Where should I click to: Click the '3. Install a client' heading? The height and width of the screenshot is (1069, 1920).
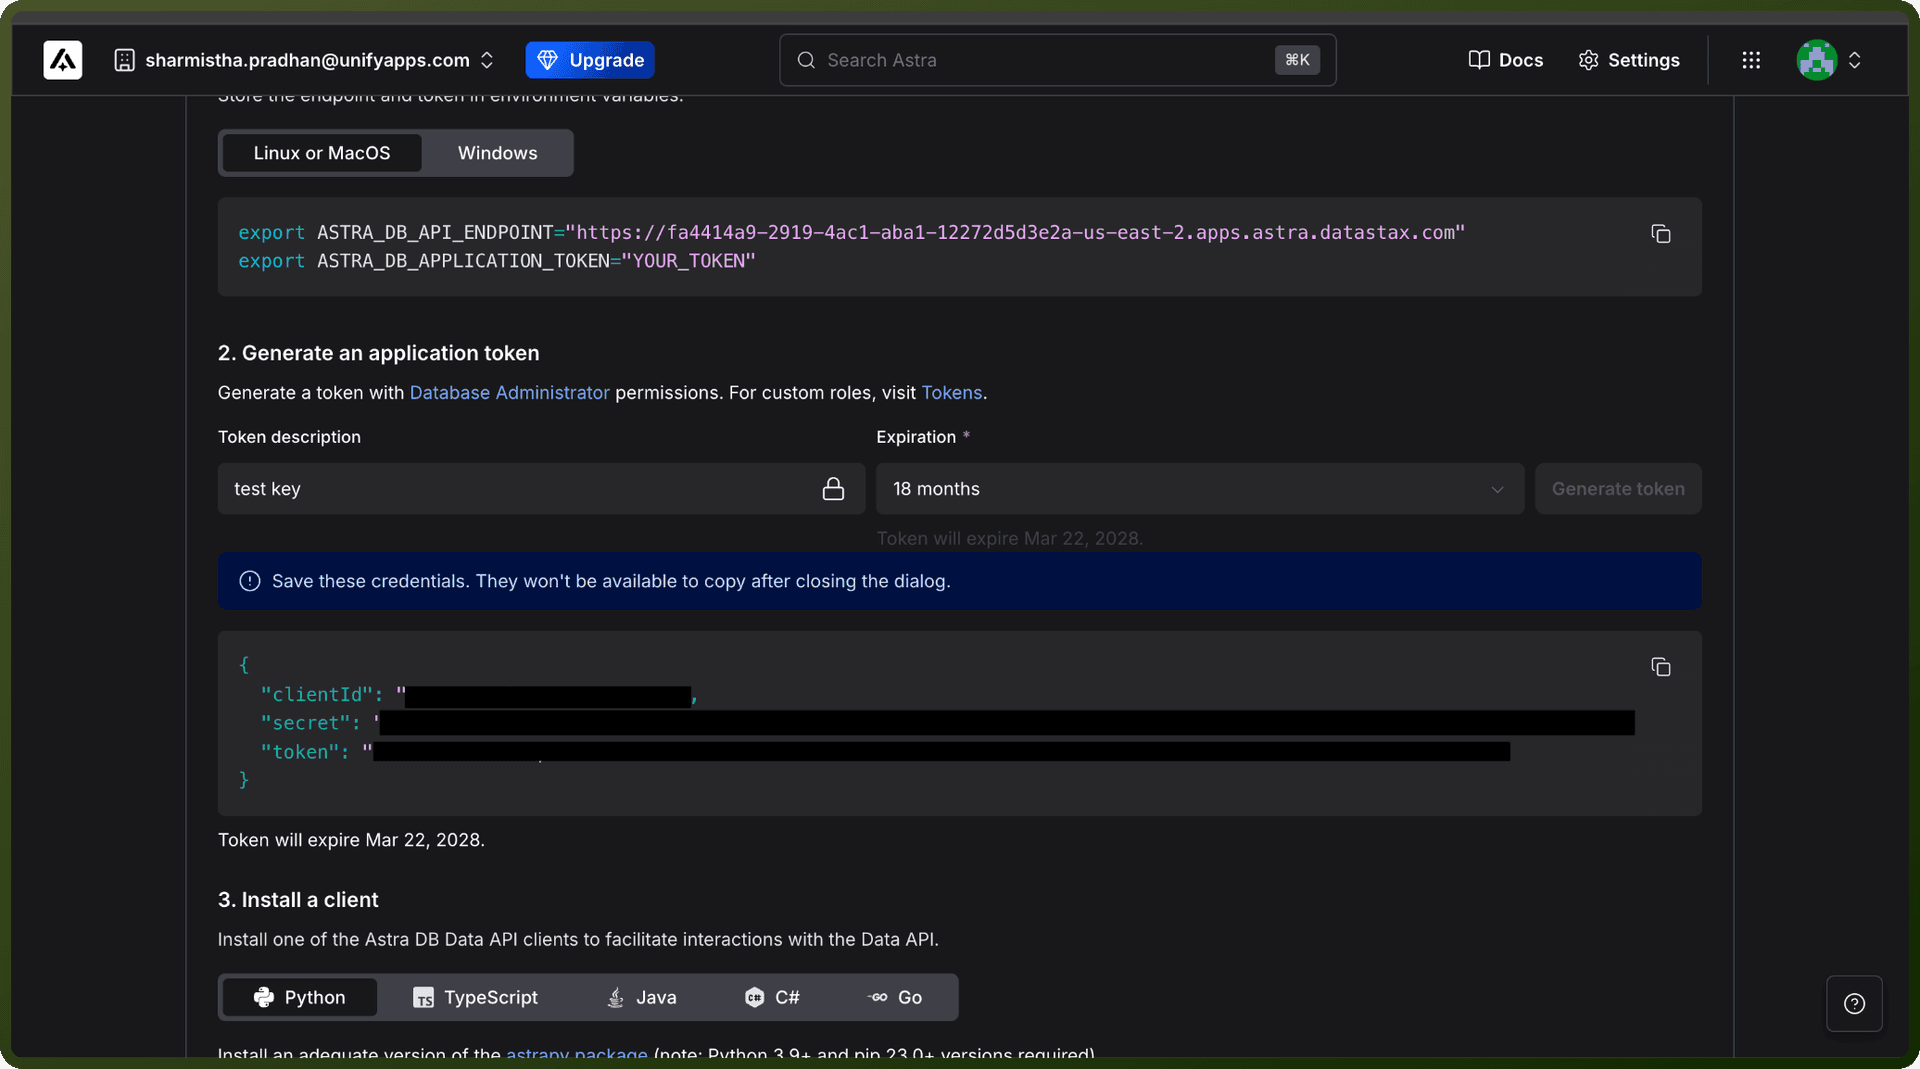click(298, 900)
